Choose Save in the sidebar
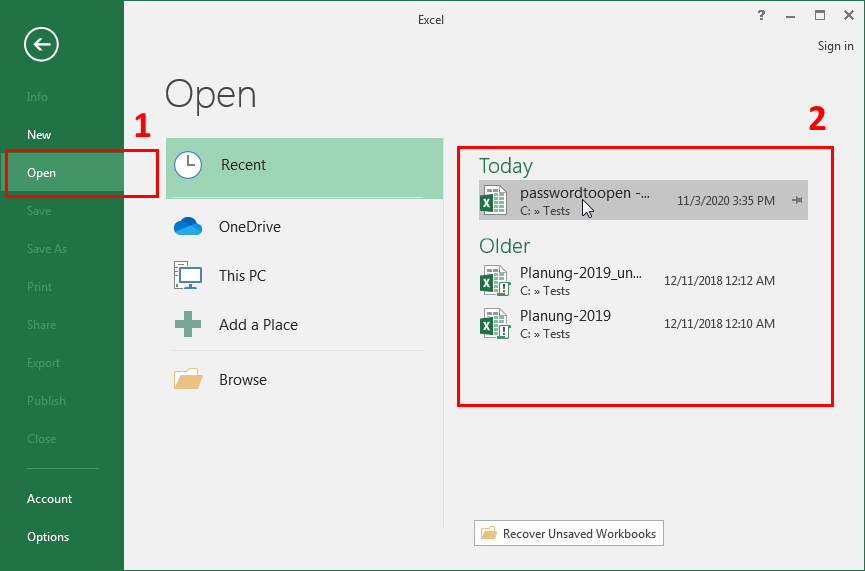 click(x=39, y=211)
